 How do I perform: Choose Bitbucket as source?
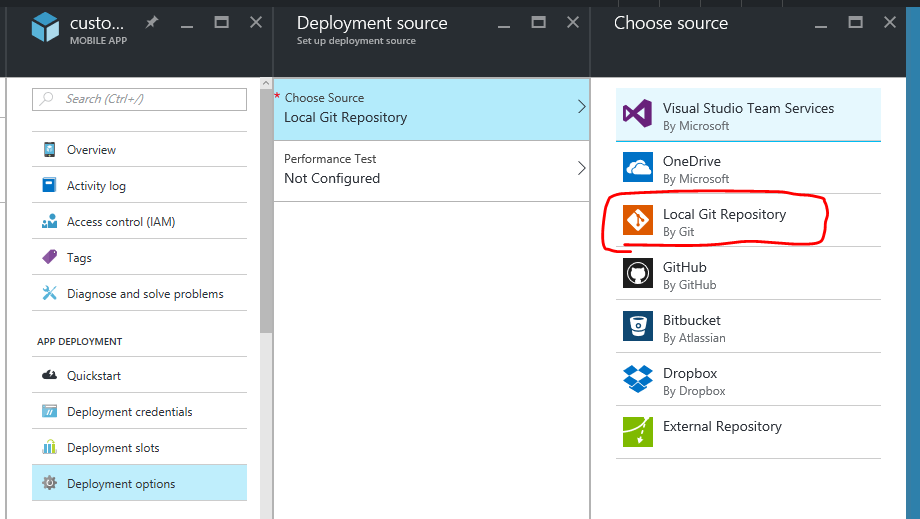coord(748,327)
